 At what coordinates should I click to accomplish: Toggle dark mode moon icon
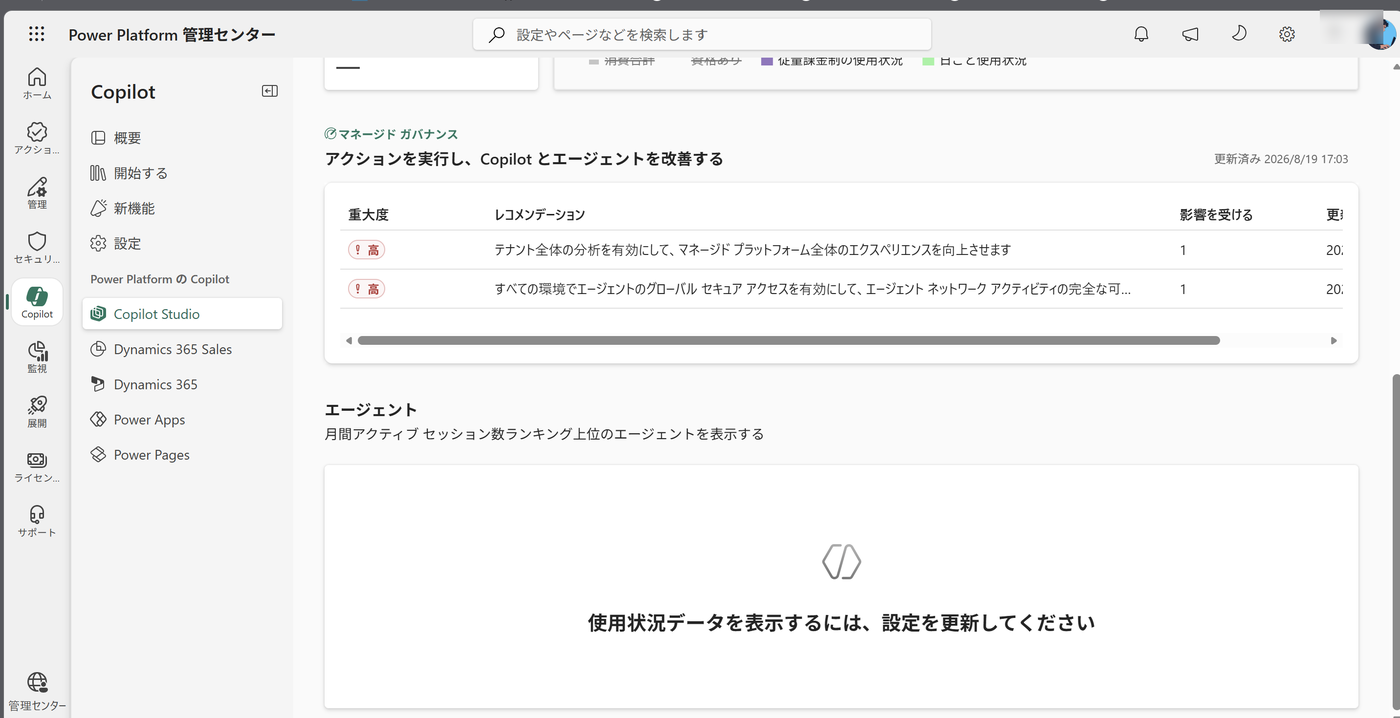[x=1238, y=34]
